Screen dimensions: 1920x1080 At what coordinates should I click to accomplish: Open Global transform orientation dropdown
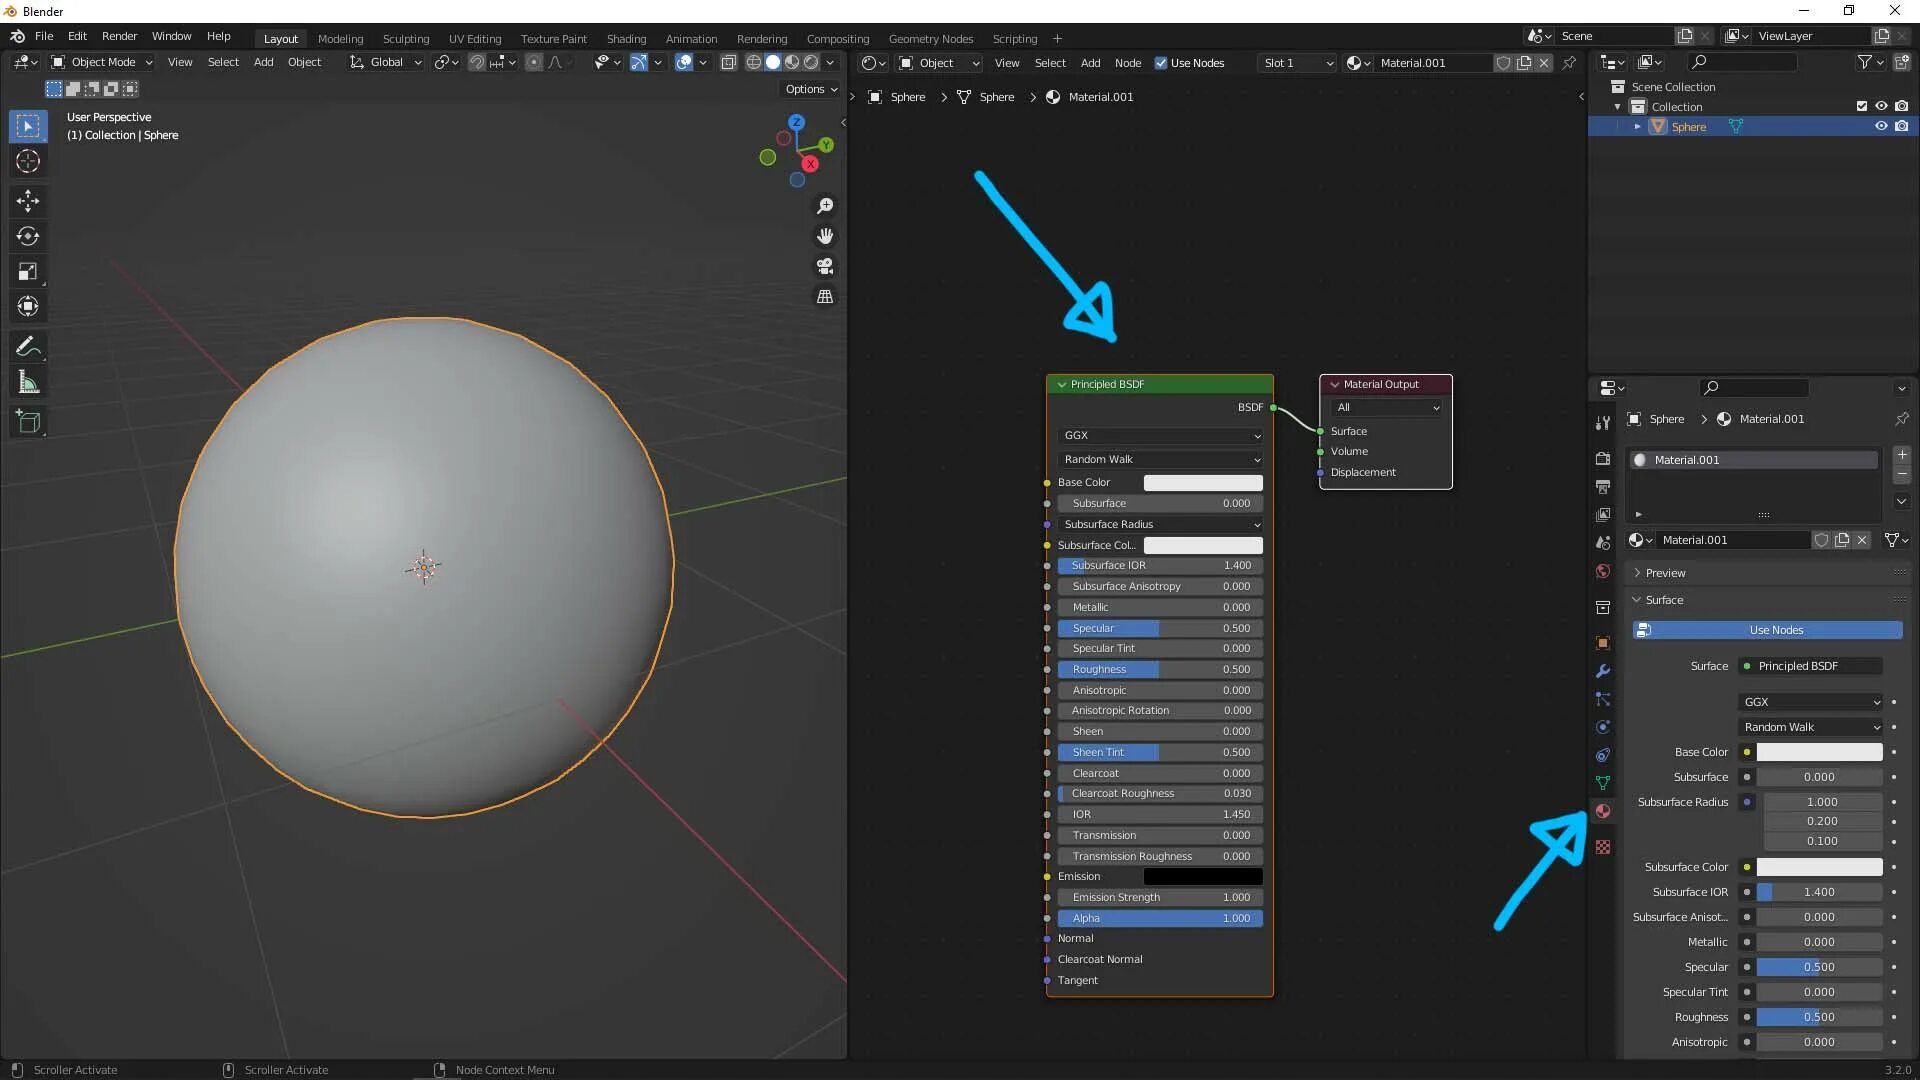(x=386, y=62)
